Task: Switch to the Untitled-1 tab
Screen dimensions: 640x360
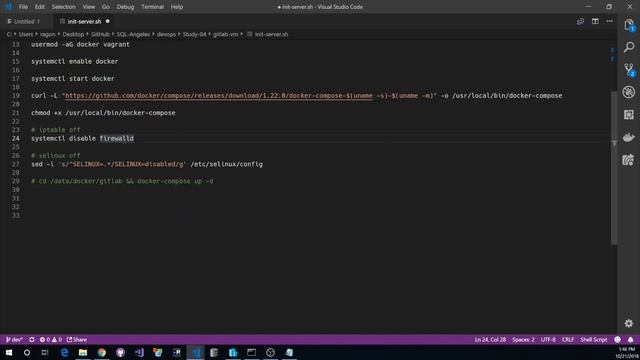Action: pos(26,21)
